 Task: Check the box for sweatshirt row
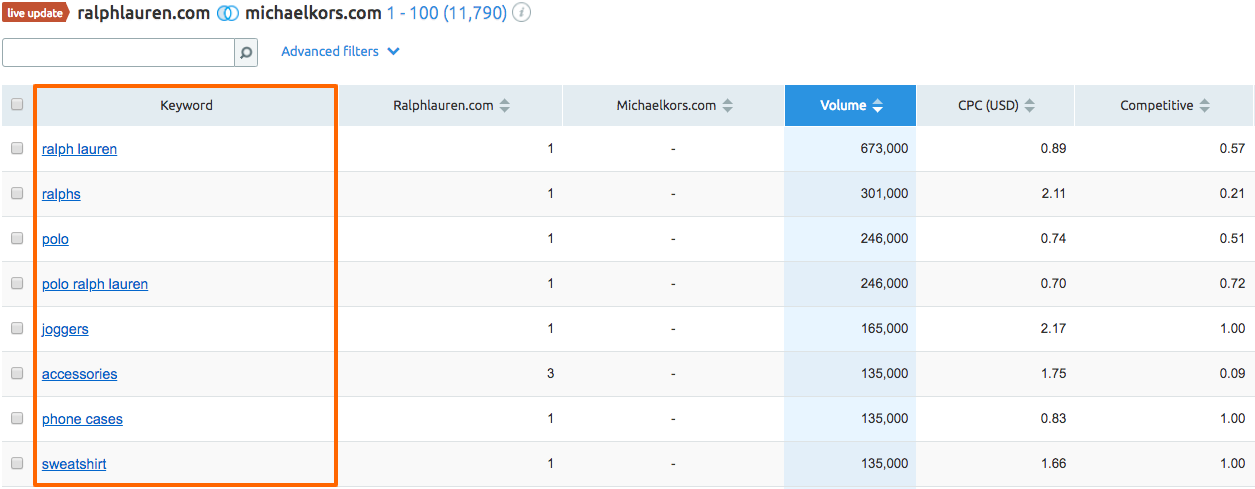point(17,463)
